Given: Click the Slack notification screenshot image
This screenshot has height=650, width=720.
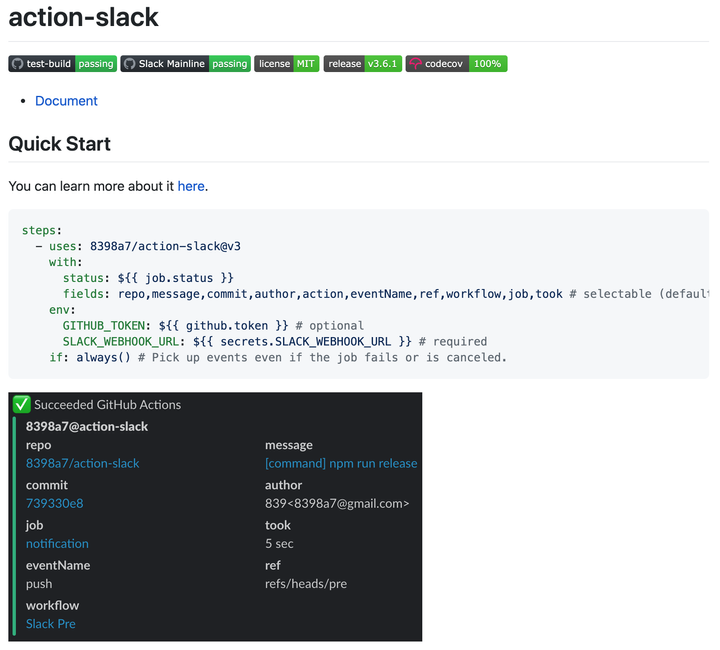Looking at the screenshot, I should (x=215, y=517).
